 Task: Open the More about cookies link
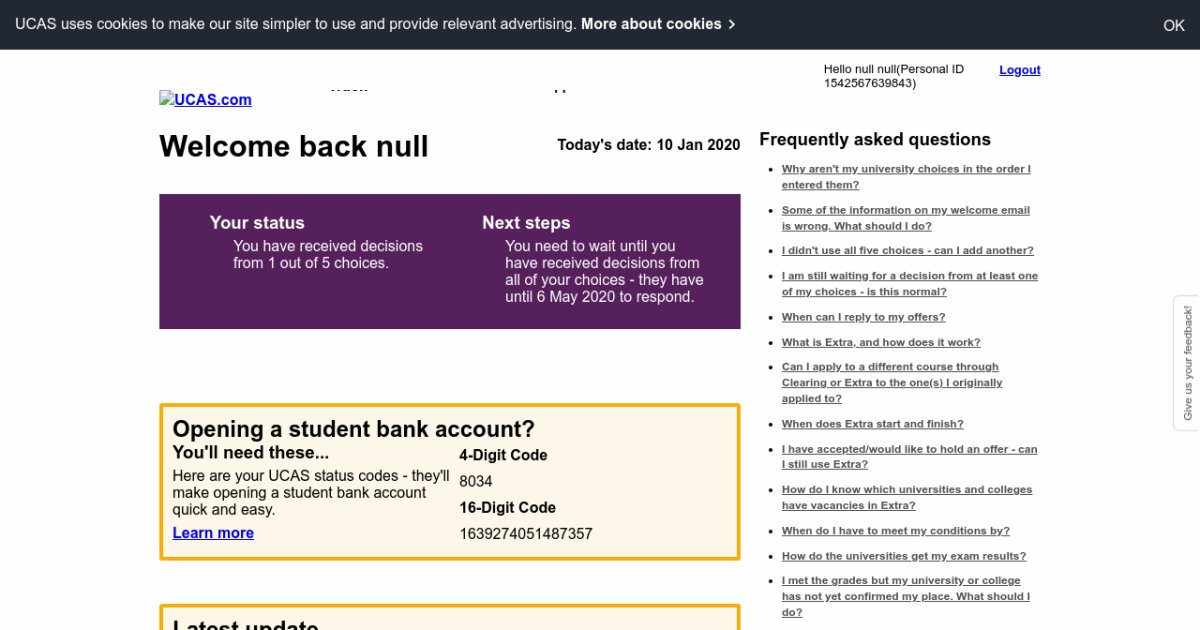coord(657,24)
